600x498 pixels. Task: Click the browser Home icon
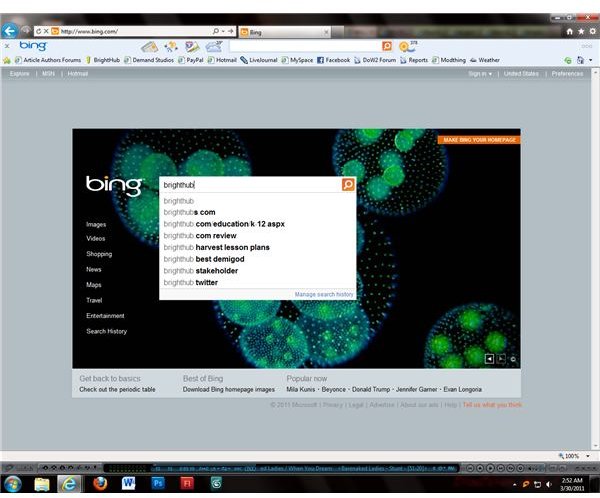pyautogui.click(x=569, y=31)
